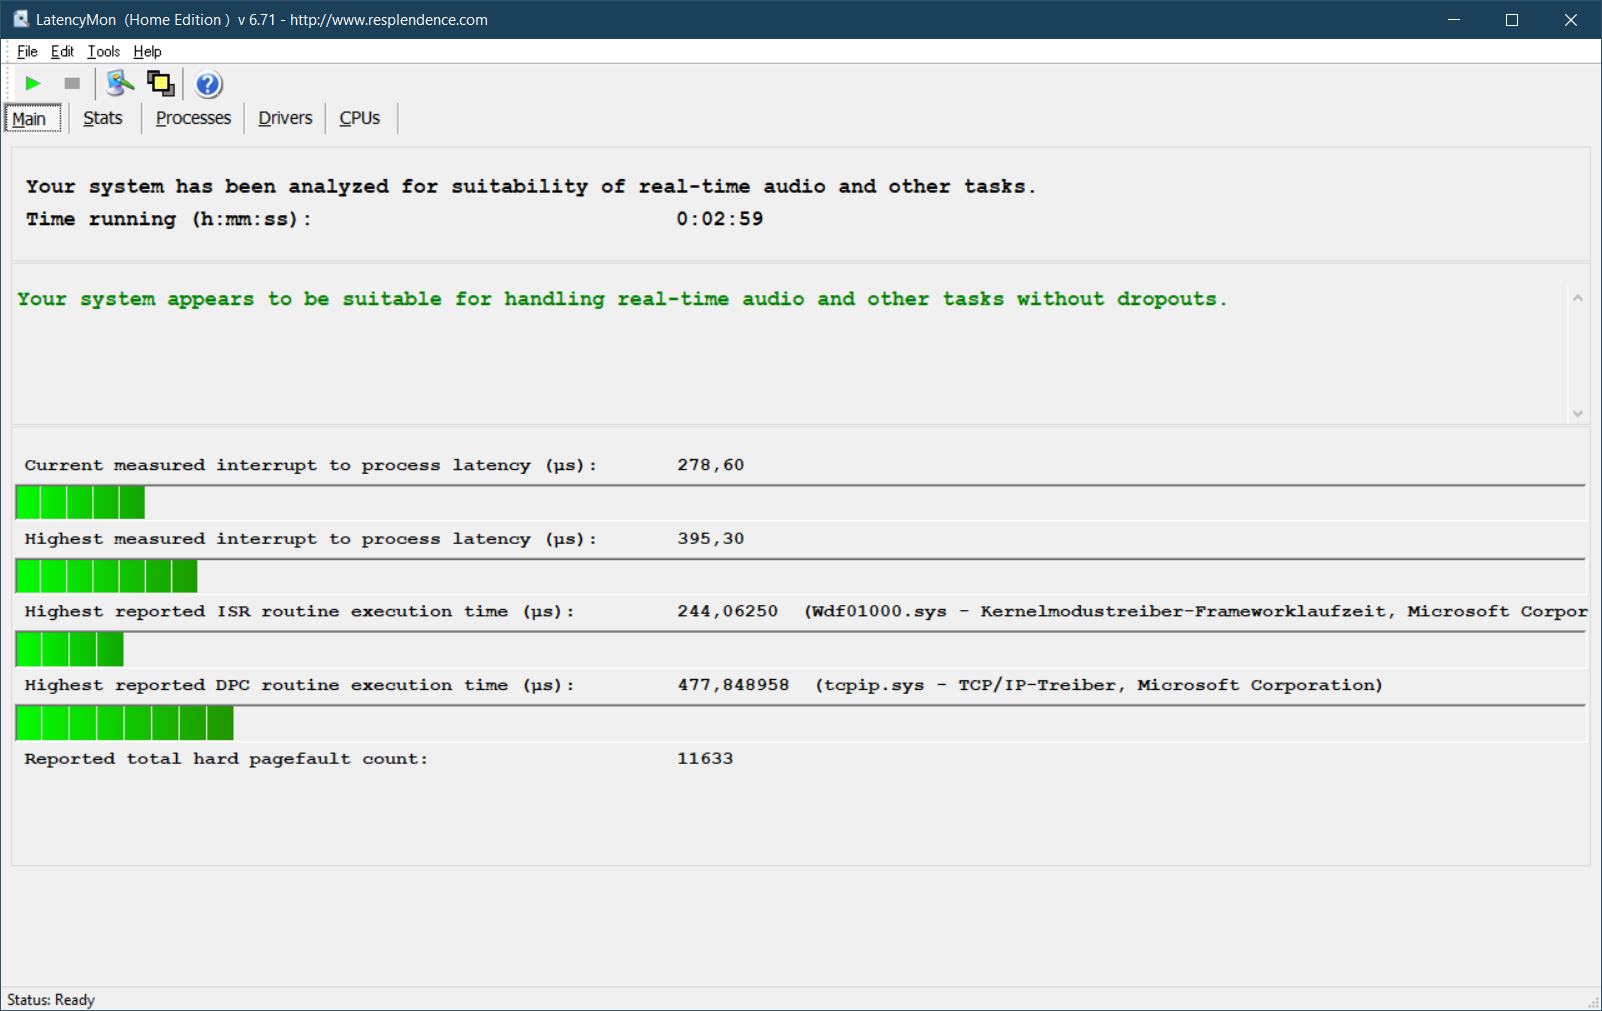Click the 'Status: Ready' status bar text
1602x1011 pixels.
[51, 1000]
